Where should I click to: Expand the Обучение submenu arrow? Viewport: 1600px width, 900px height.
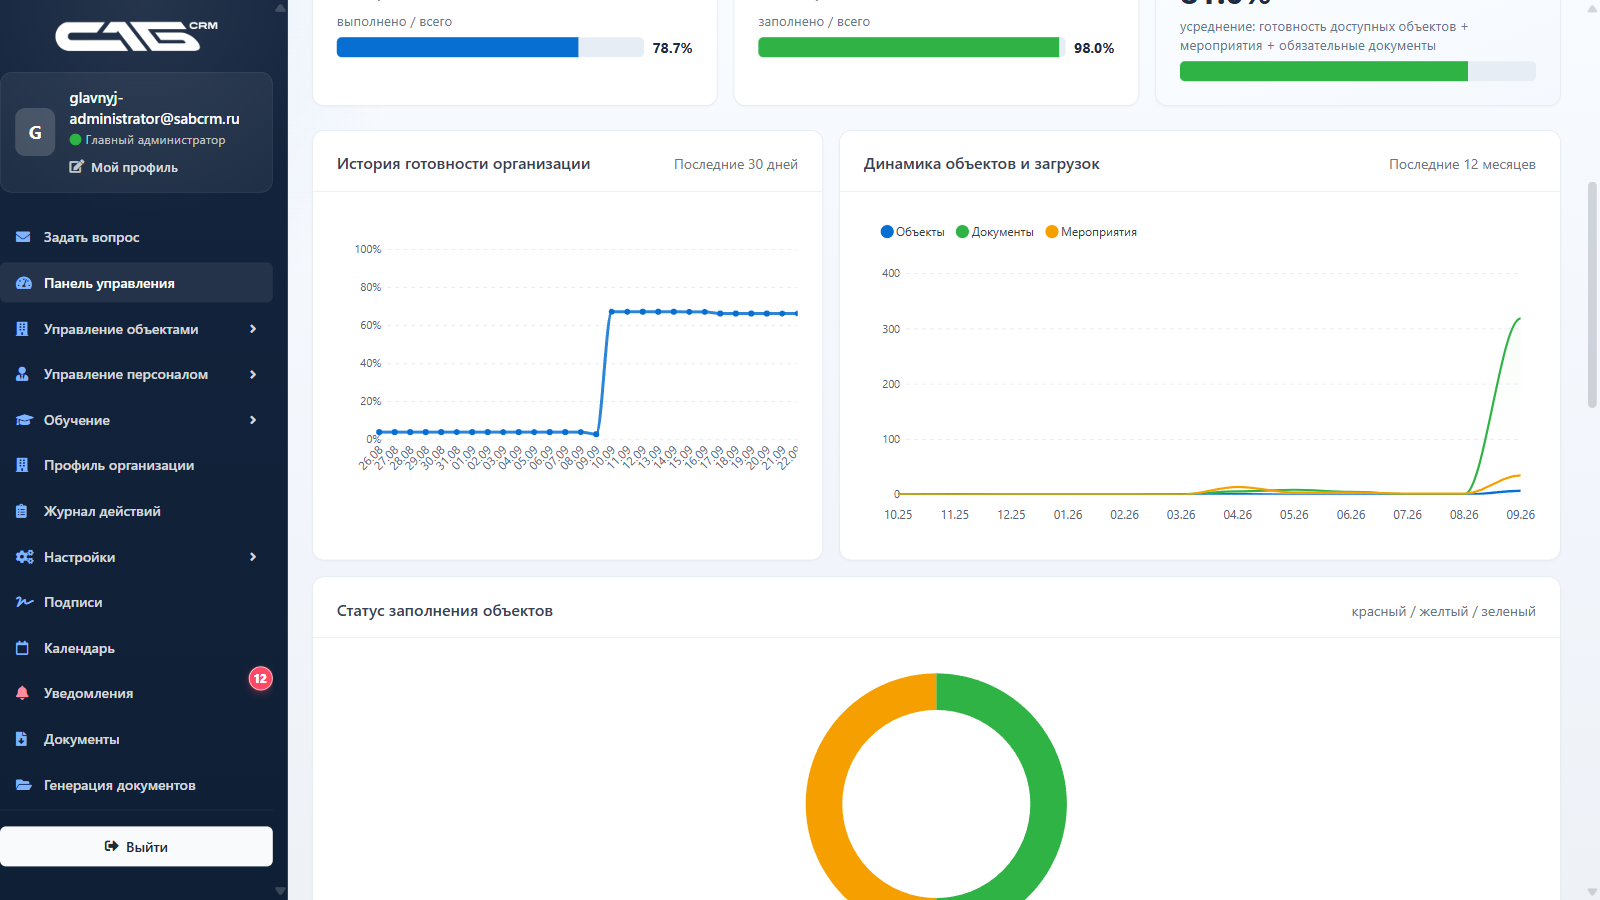(253, 420)
